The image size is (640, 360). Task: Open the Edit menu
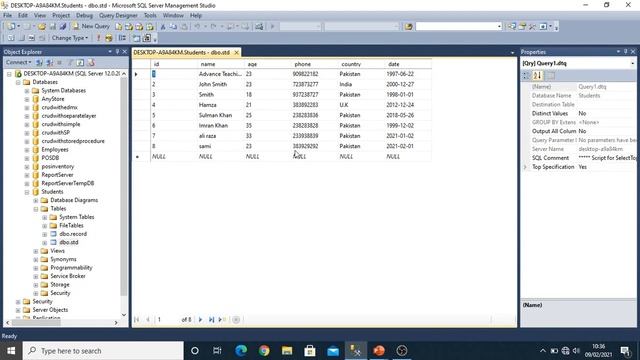pyautogui.click(x=23, y=16)
